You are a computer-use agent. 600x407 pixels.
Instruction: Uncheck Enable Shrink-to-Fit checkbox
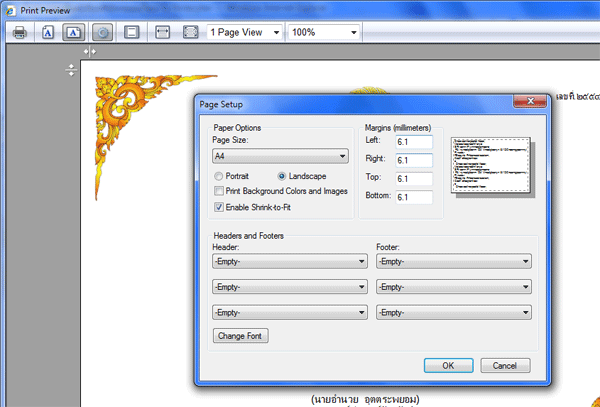coord(220,207)
